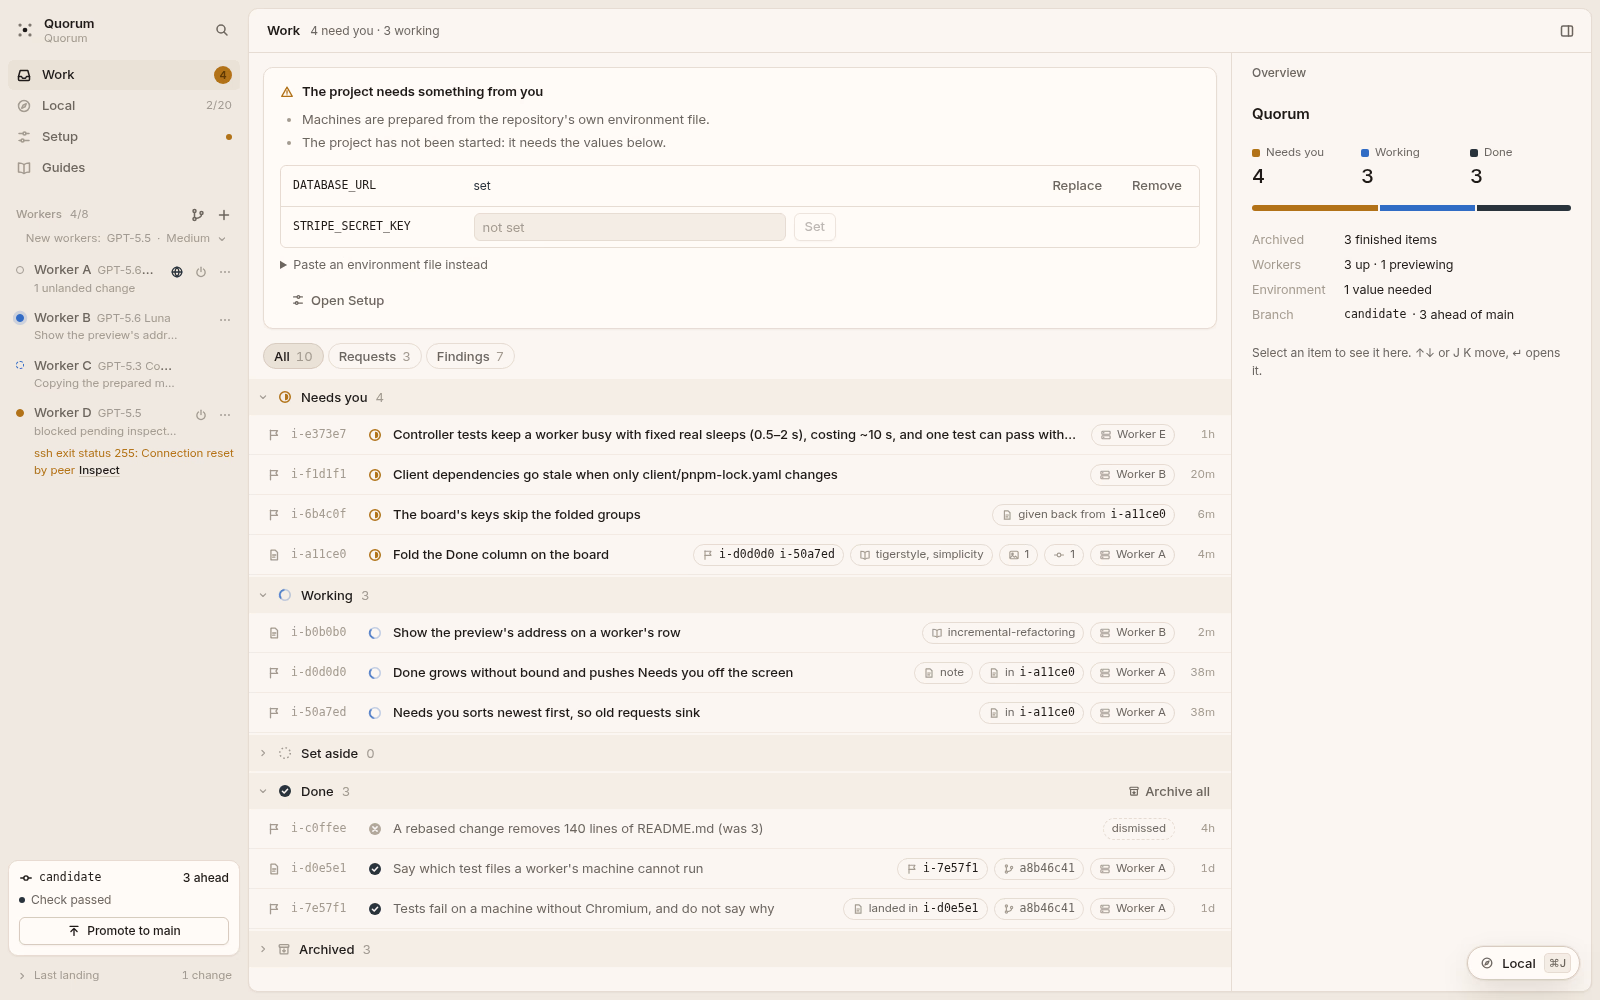Image resolution: width=1600 pixels, height=1000 pixels.
Task: Remove the DATABASE_URL value
Action: click(x=1157, y=186)
